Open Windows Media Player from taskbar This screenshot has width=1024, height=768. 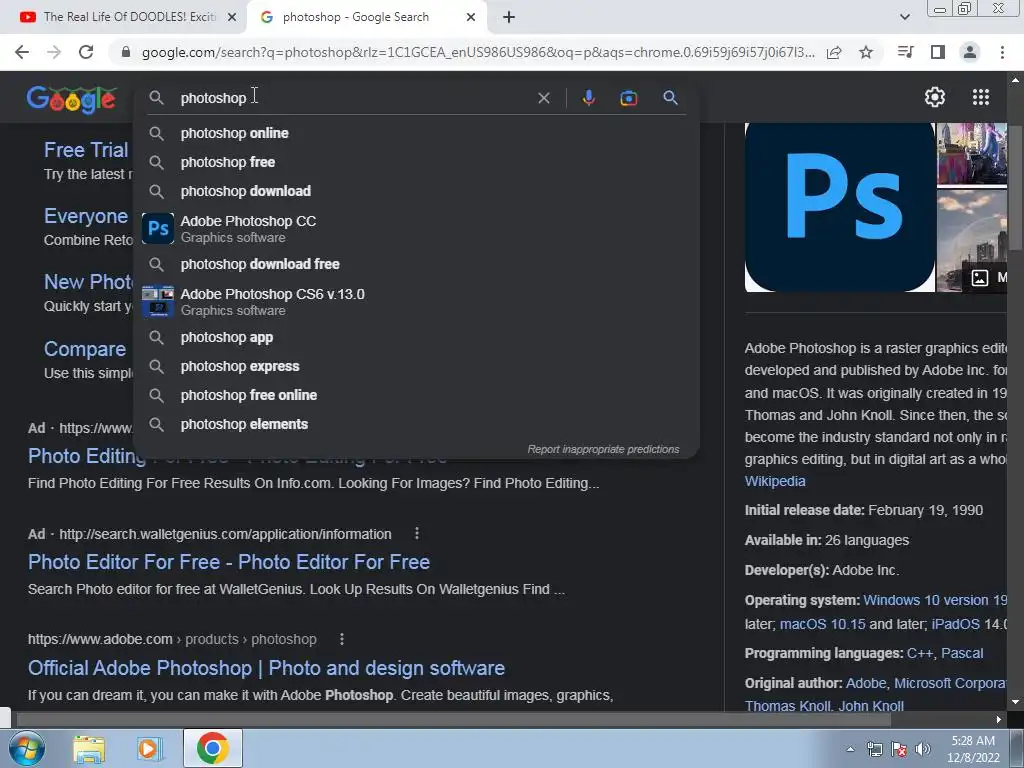(150, 749)
